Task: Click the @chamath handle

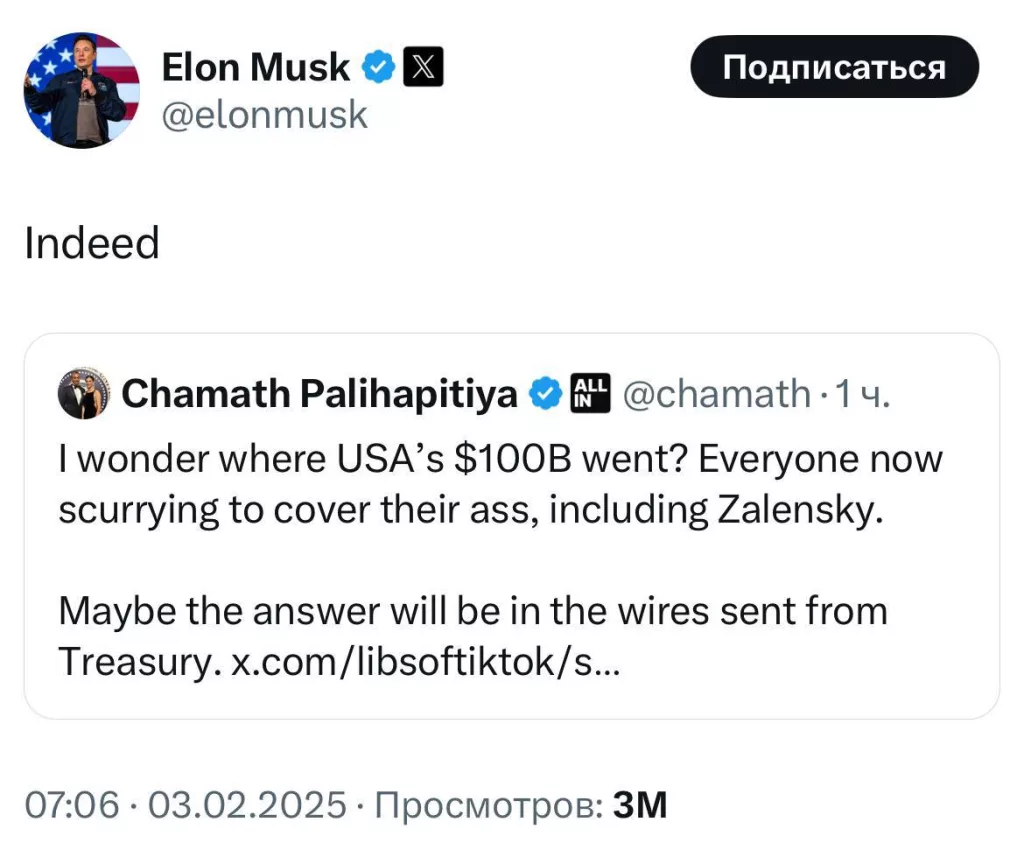Action: pyautogui.click(x=718, y=394)
